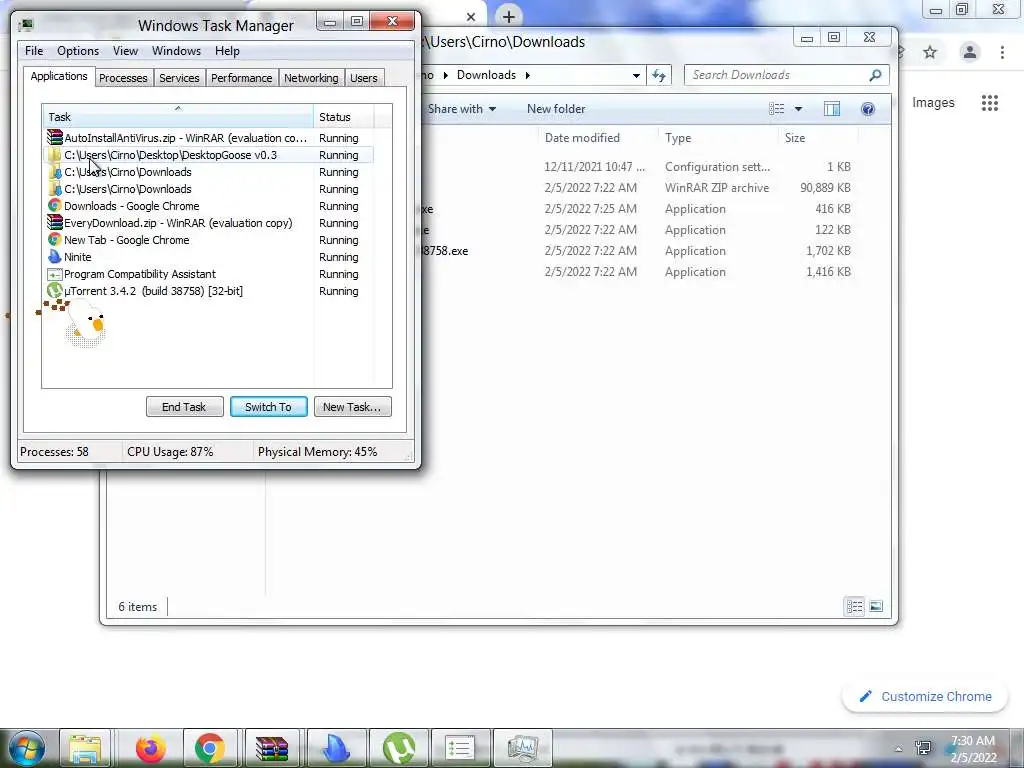Viewport: 1024px width, 768px height.
Task: Sort by Date modified column in Explorer
Action: click(x=598, y=138)
